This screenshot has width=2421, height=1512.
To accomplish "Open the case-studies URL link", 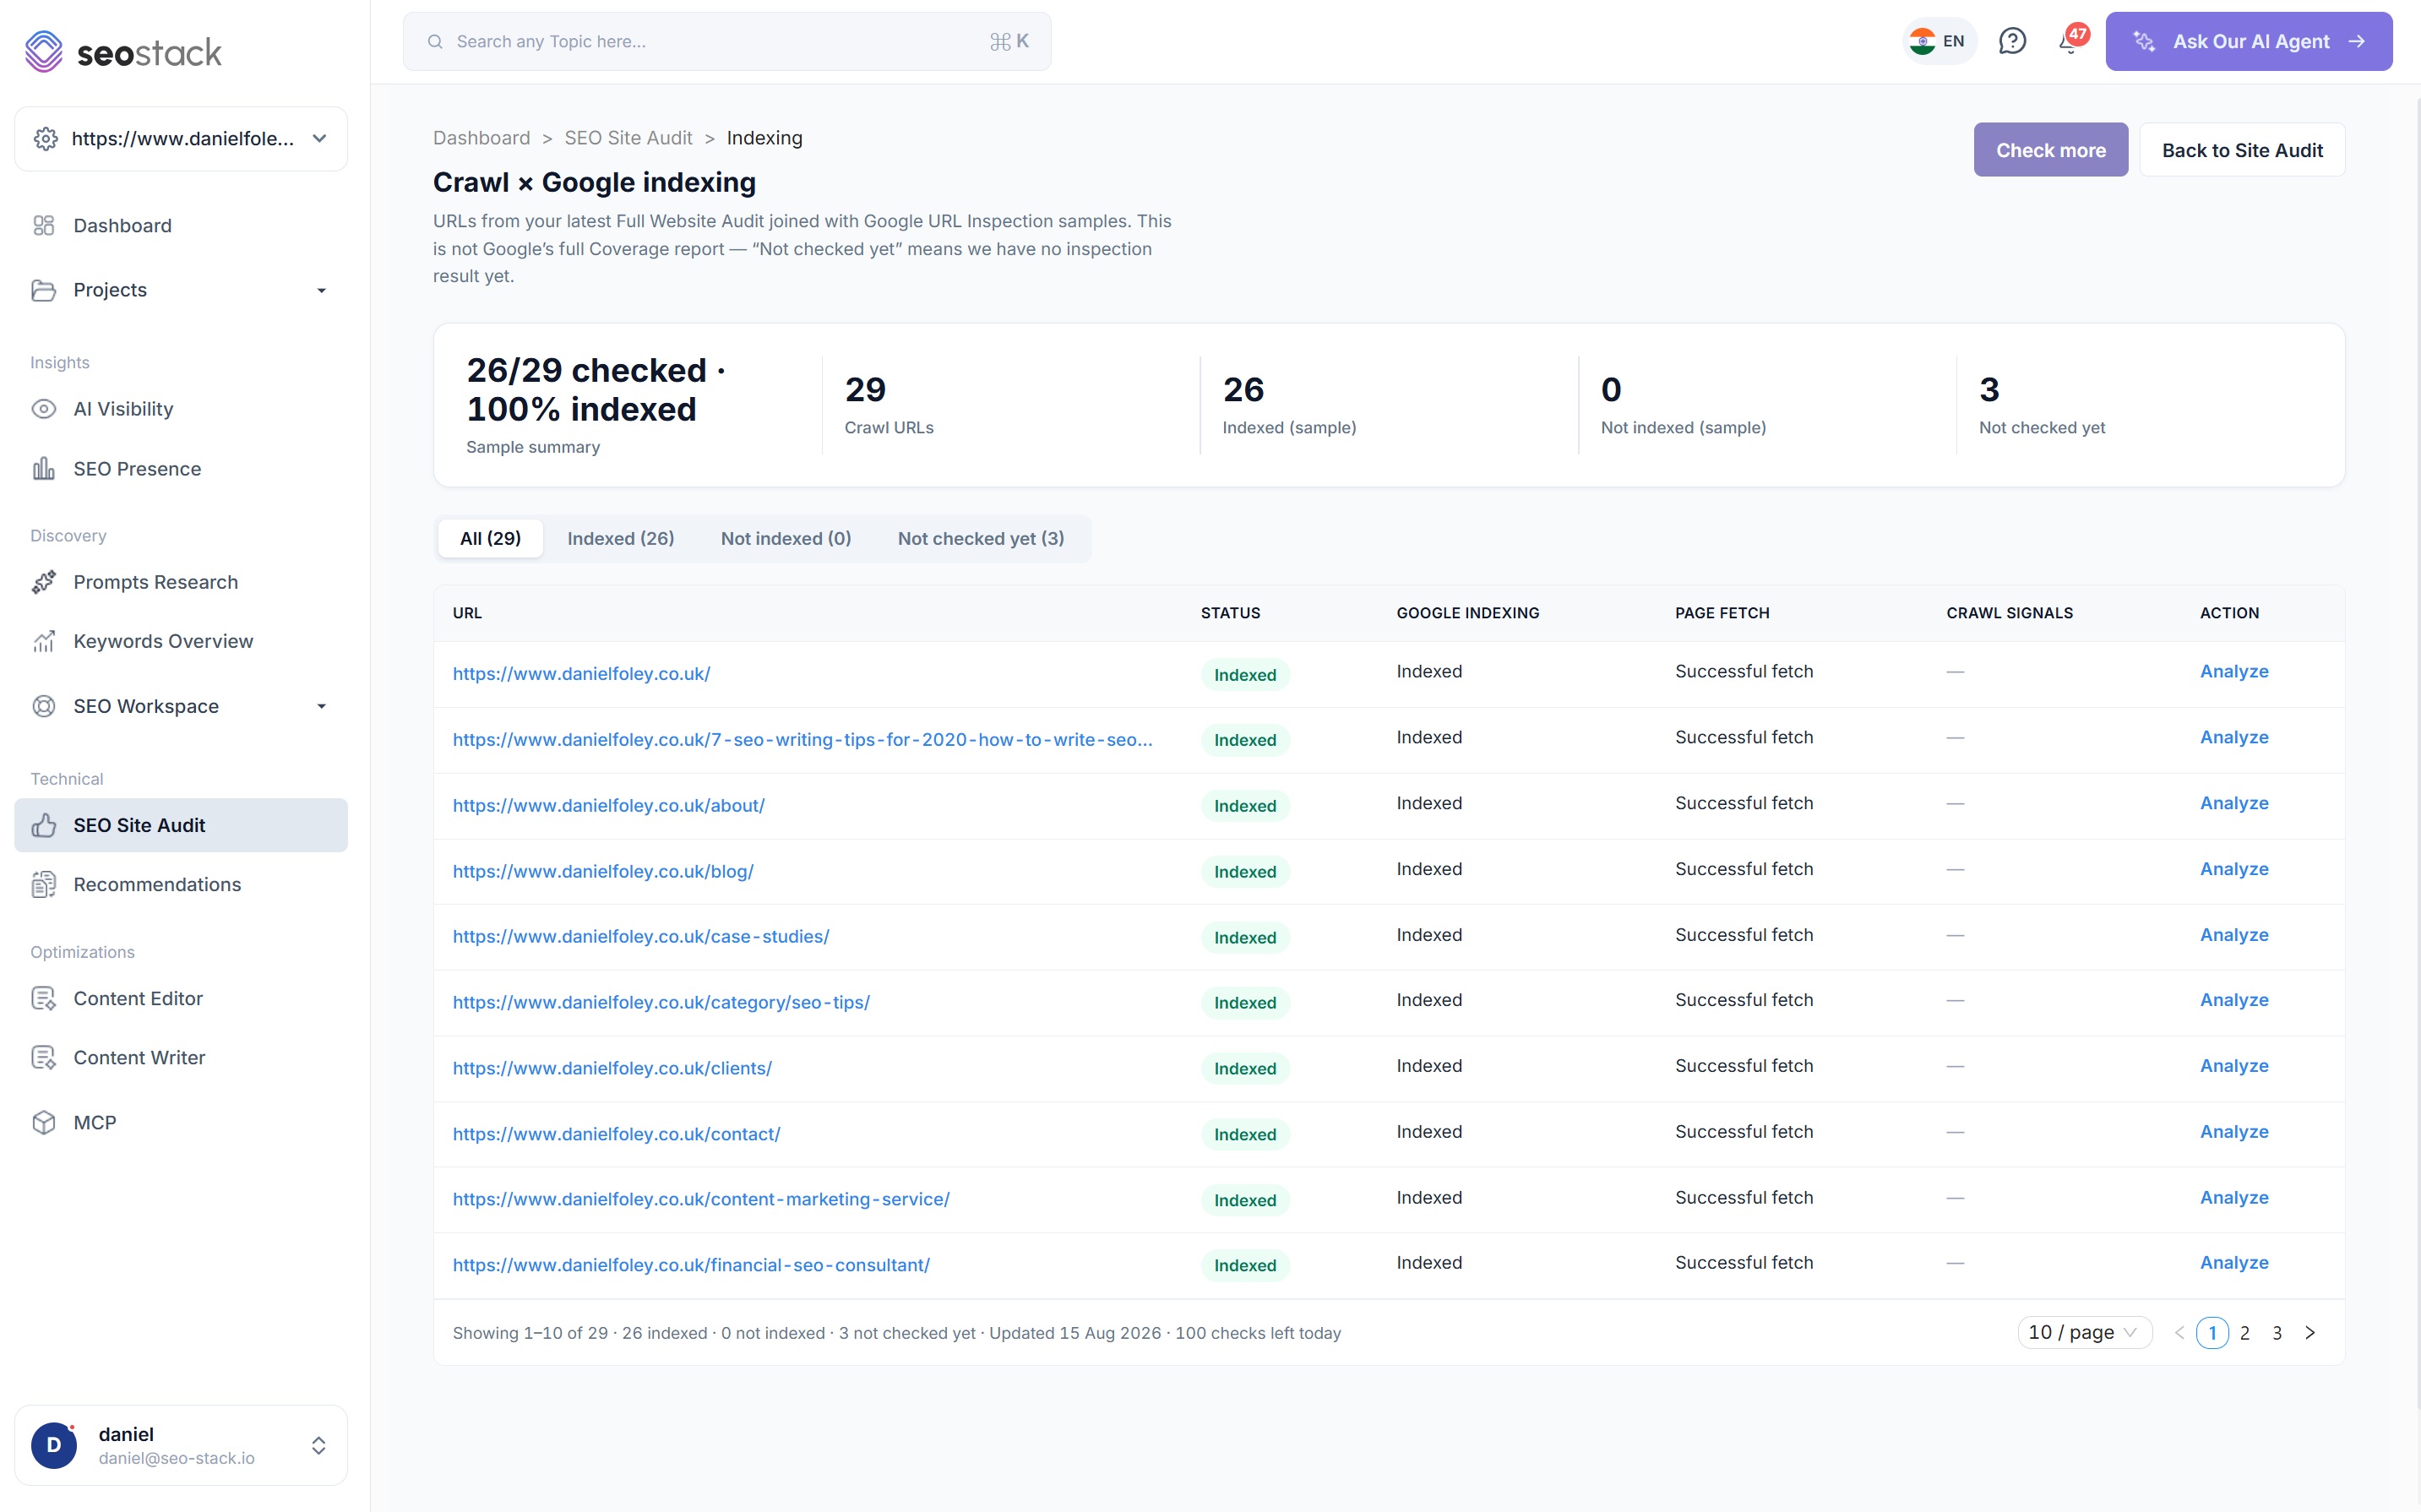I will (x=641, y=937).
